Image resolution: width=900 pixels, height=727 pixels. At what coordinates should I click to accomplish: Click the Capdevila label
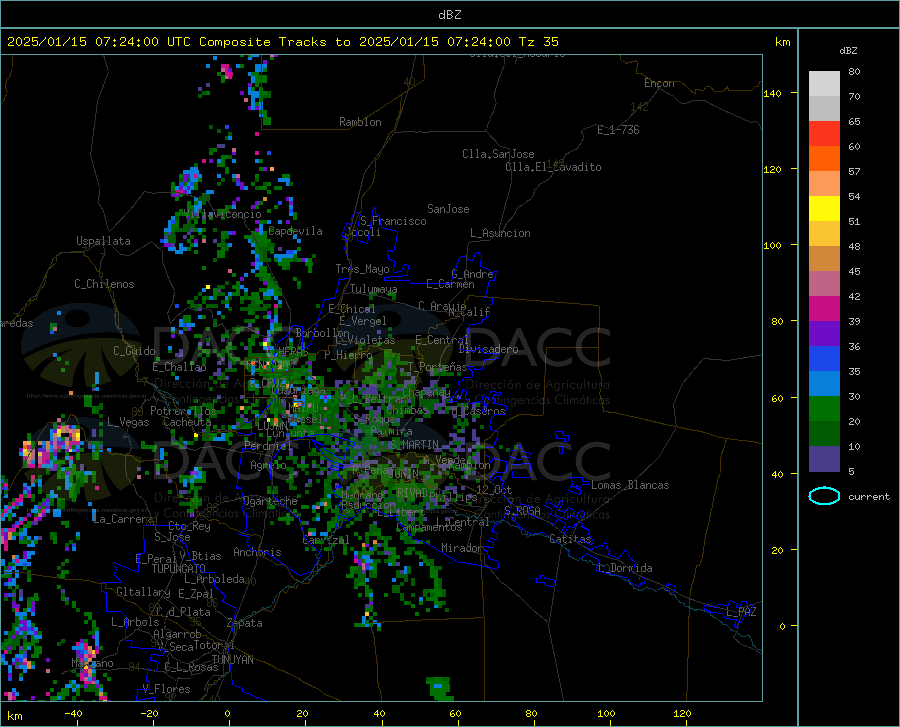tap(295, 231)
